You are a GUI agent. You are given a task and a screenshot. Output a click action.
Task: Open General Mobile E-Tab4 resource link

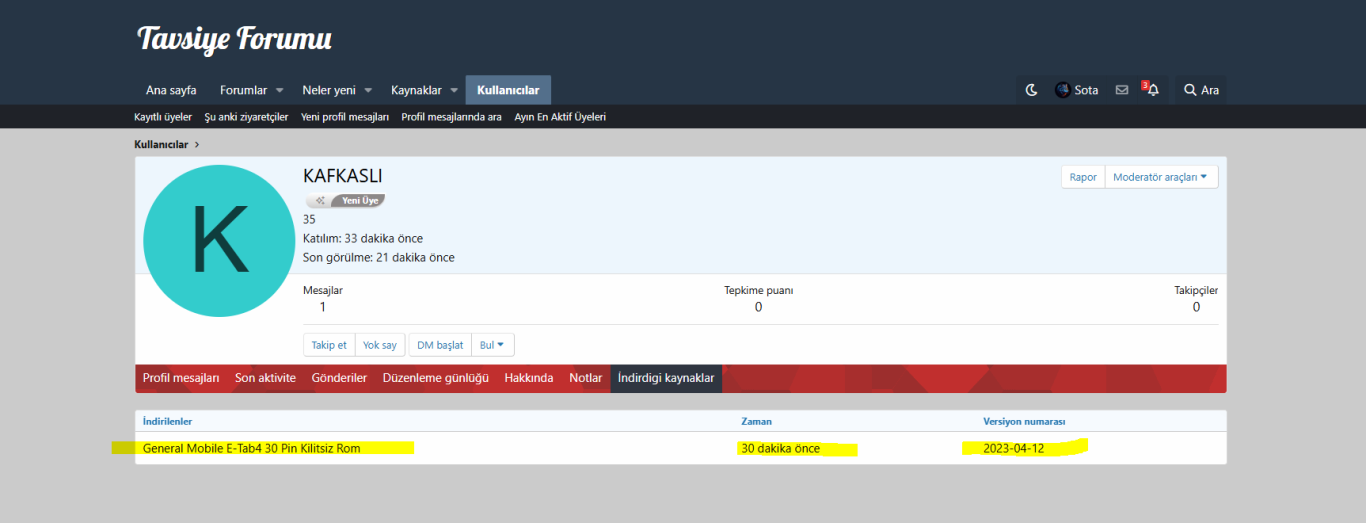pyautogui.click(x=251, y=448)
